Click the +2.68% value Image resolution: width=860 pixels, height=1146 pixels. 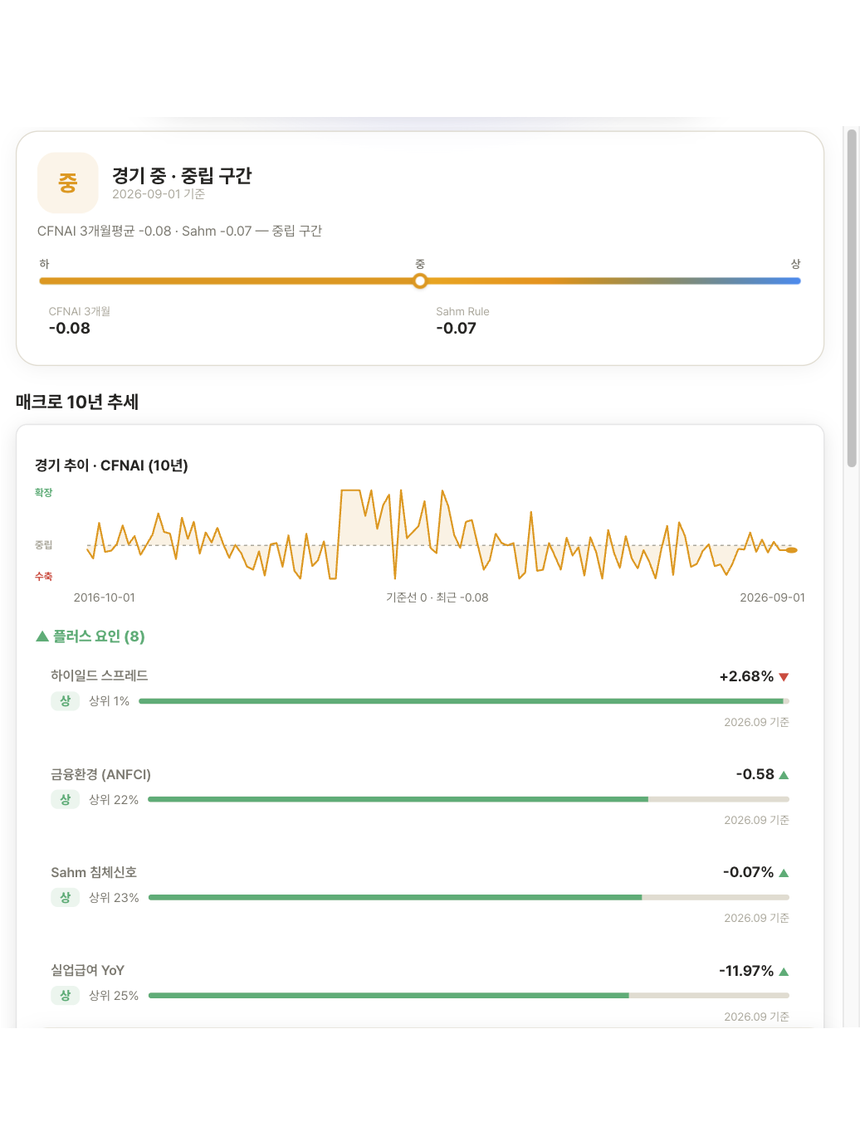(746, 677)
